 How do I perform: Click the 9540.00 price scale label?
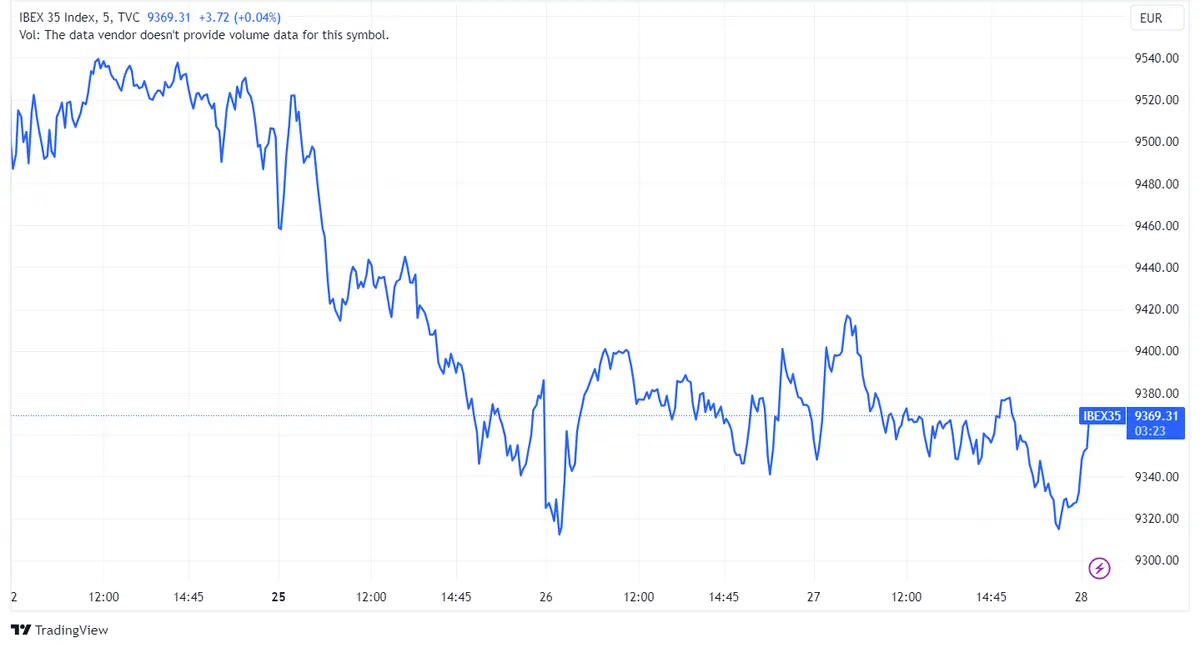1155,58
